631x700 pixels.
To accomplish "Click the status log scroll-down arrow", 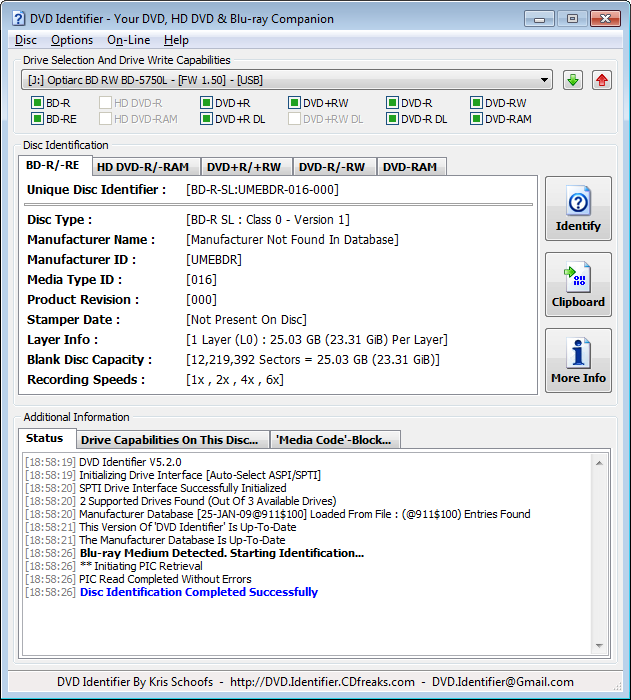I will click(x=599, y=646).
